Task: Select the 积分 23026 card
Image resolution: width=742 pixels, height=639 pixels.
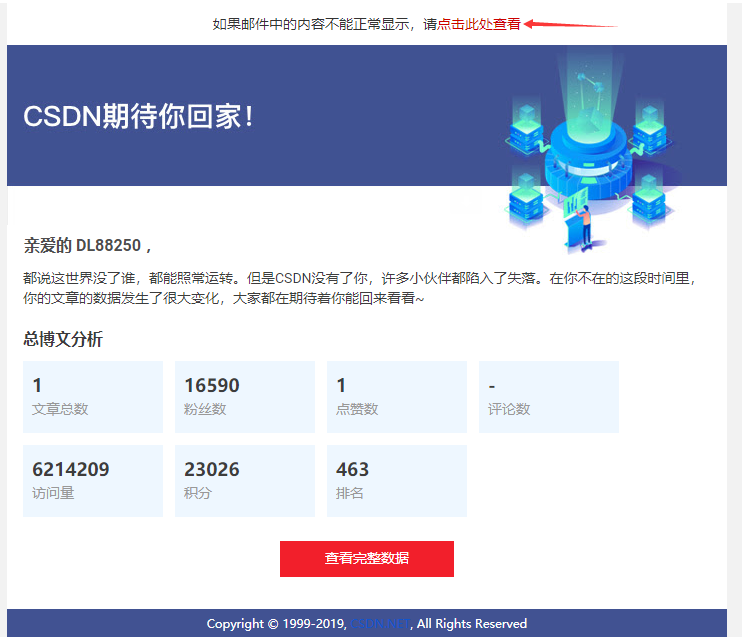Action: (x=245, y=480)
